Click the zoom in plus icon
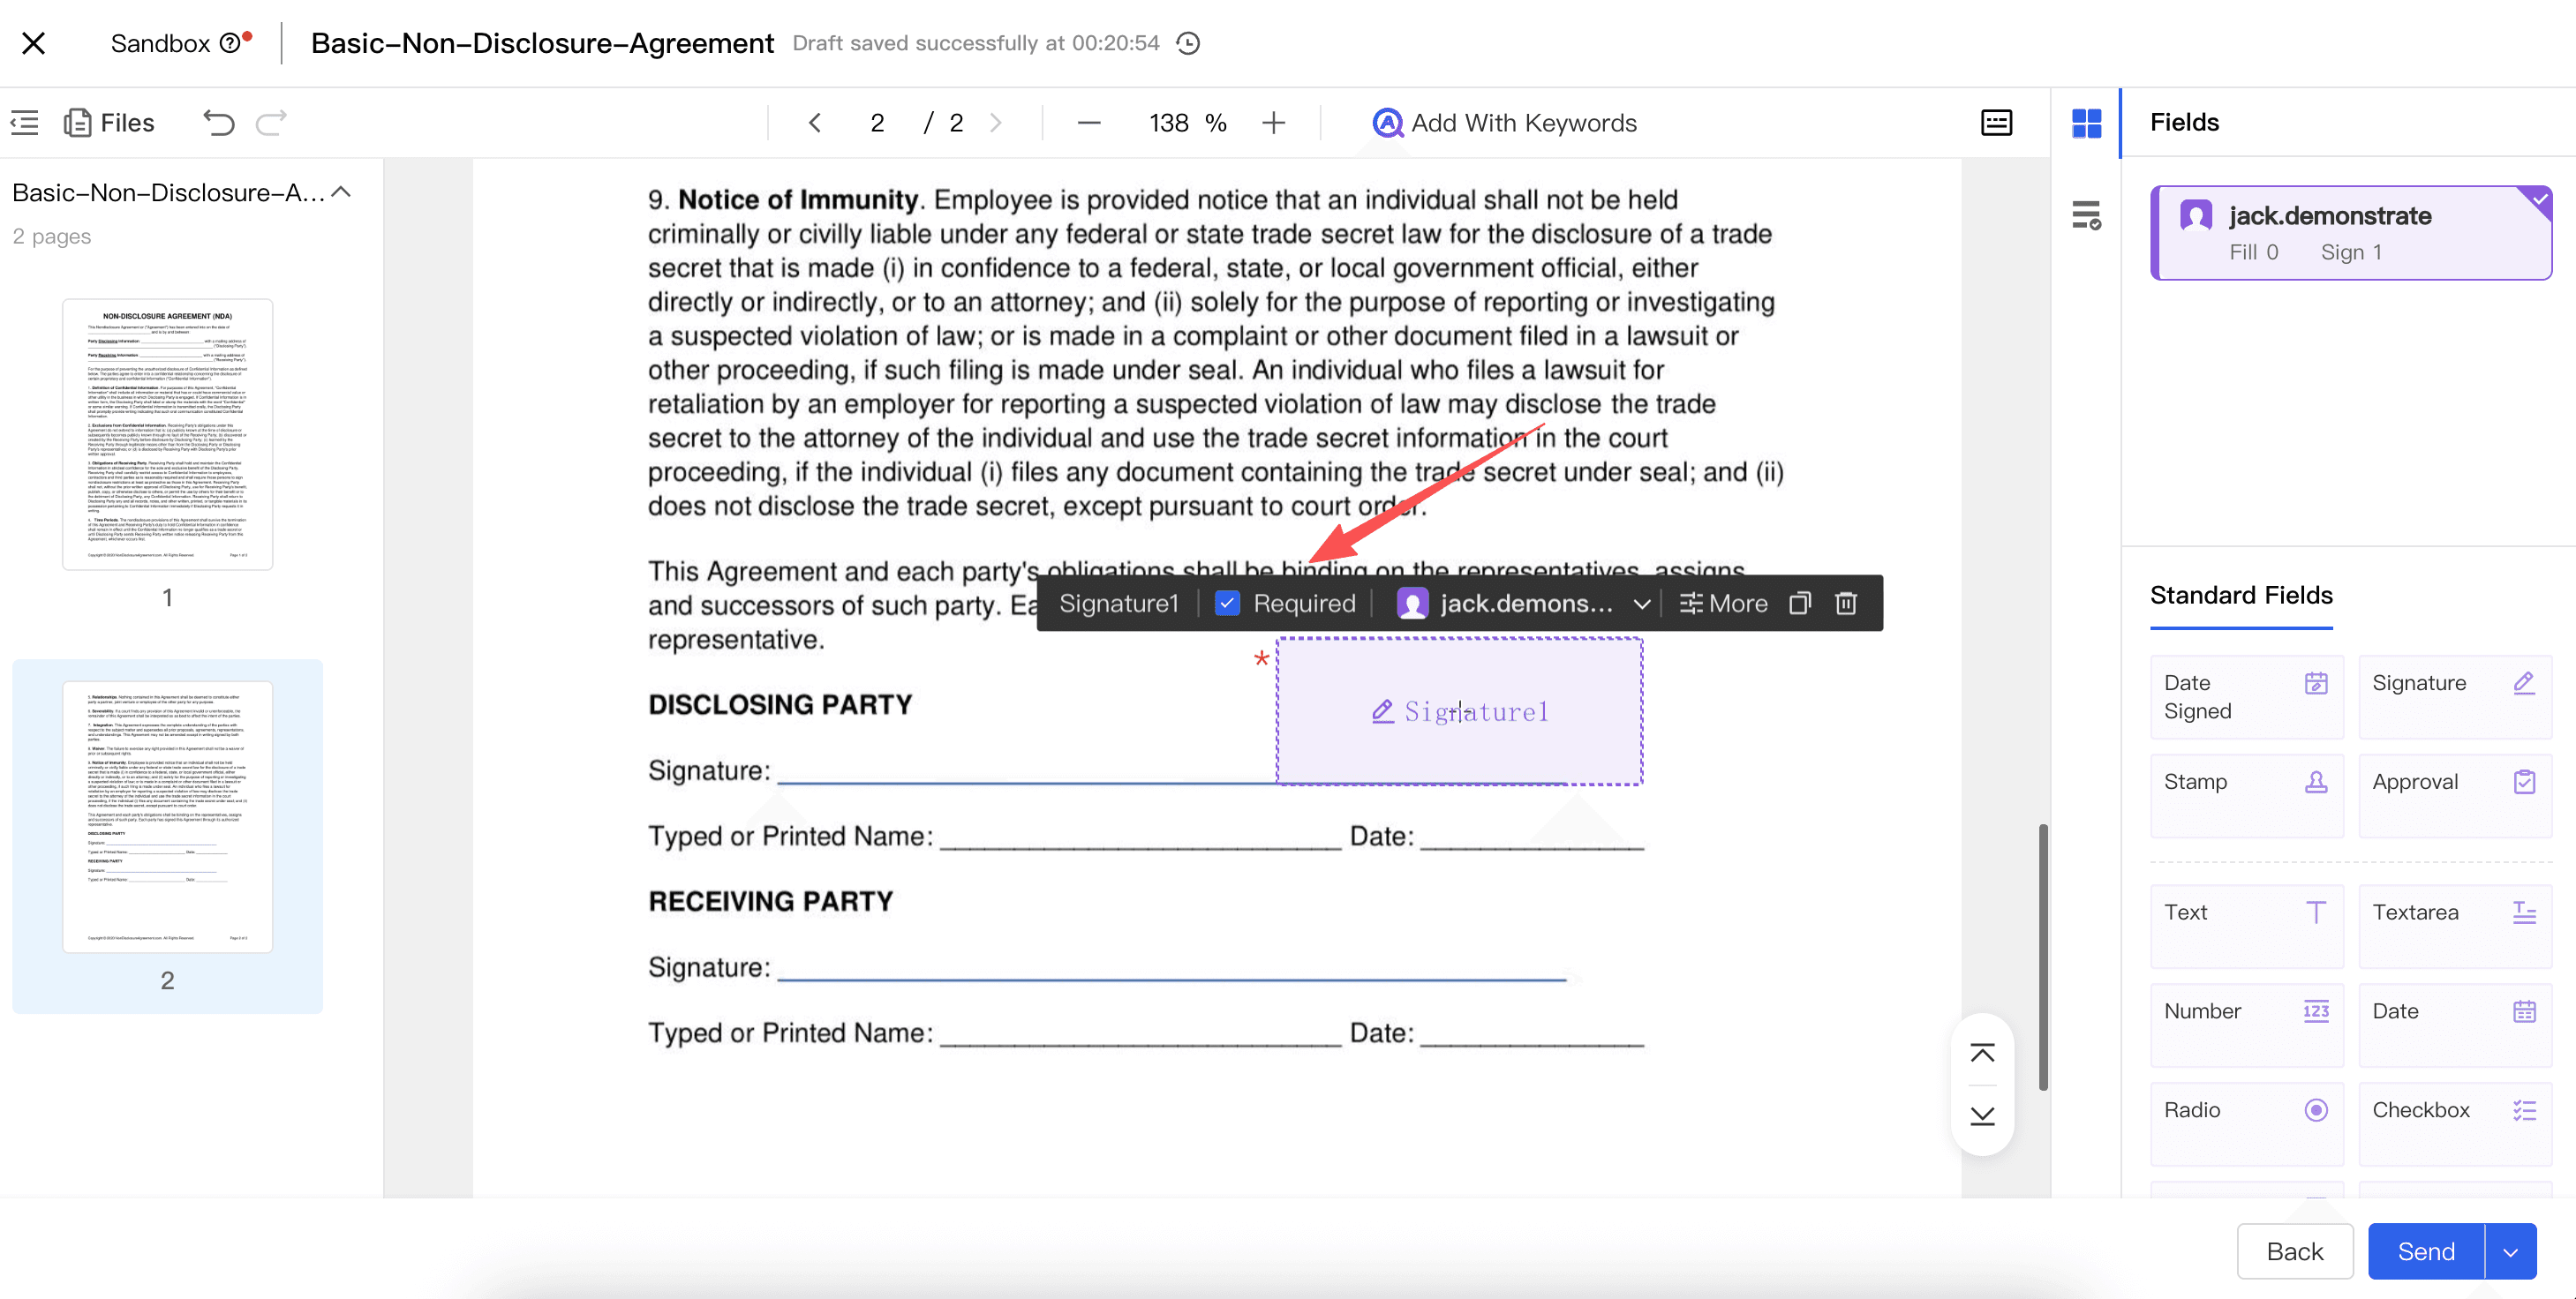2576x1299 pixels. 1273,123
